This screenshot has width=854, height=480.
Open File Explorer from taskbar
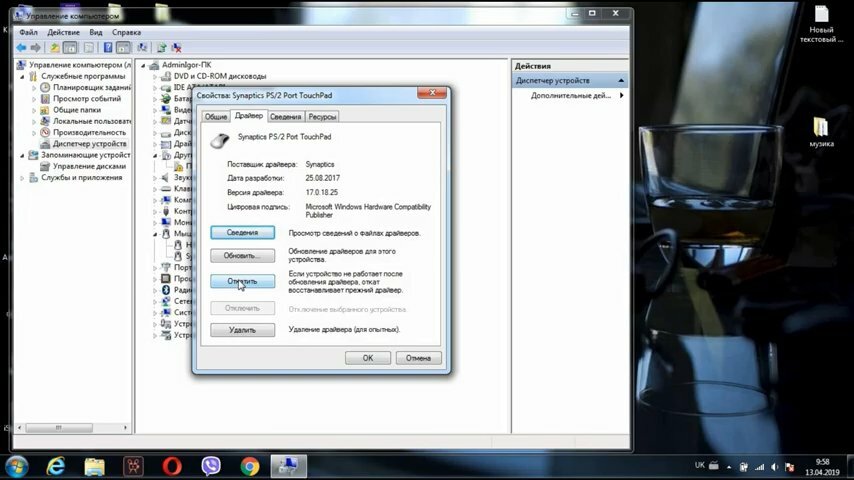[94, 467]
